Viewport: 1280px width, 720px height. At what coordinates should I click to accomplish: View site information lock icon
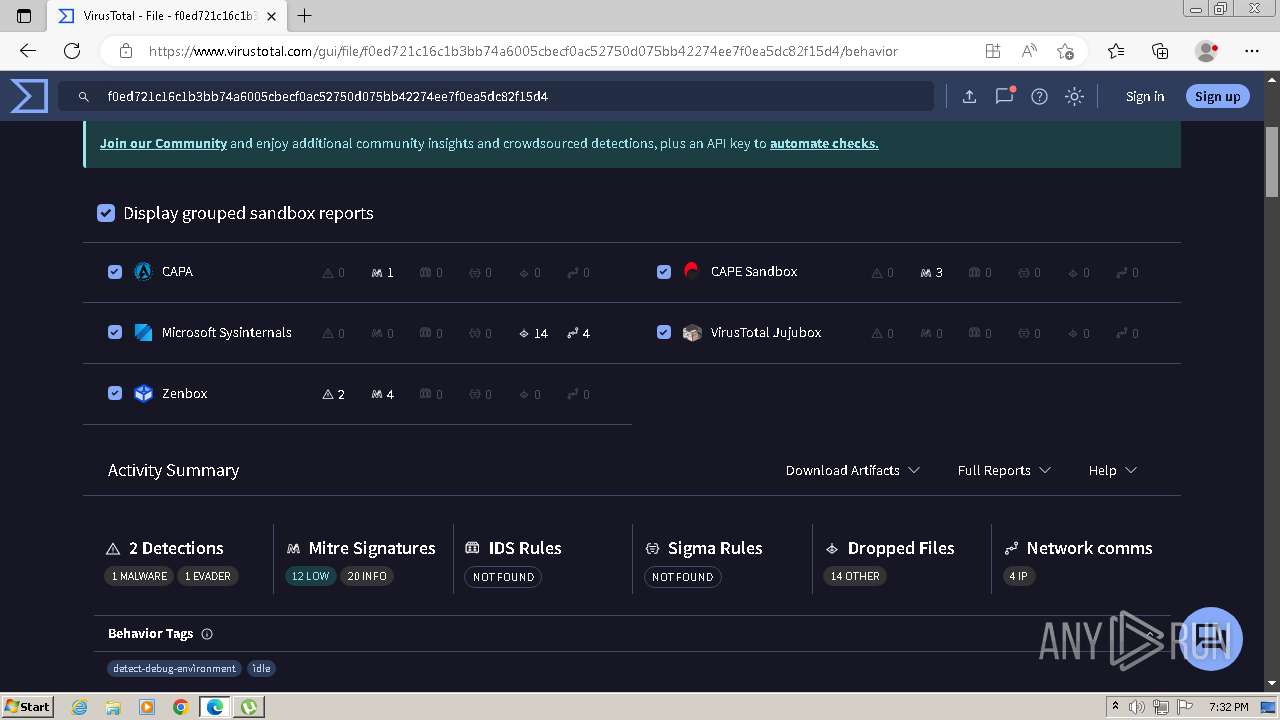[126, 51]
